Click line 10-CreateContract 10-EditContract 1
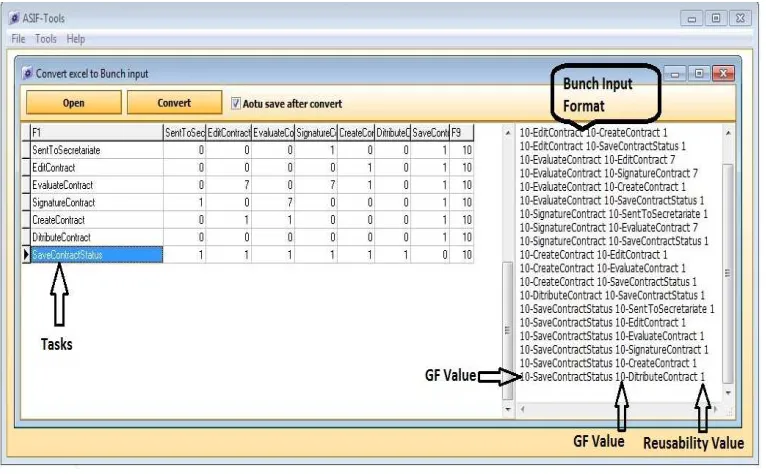 [593, 255]
